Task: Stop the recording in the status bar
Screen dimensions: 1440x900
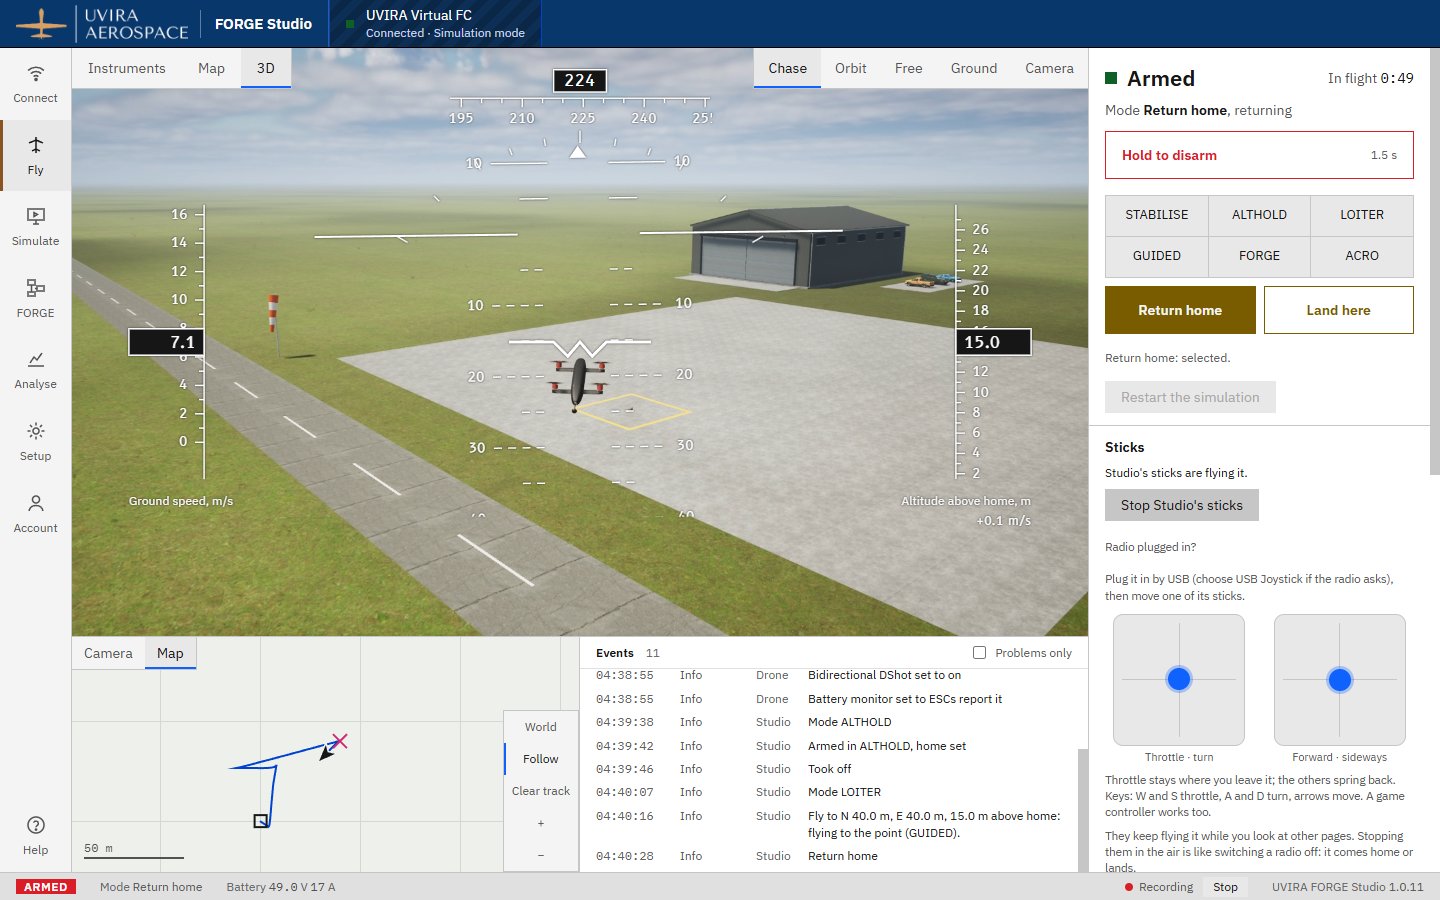Action: [x=1226, y=887]
